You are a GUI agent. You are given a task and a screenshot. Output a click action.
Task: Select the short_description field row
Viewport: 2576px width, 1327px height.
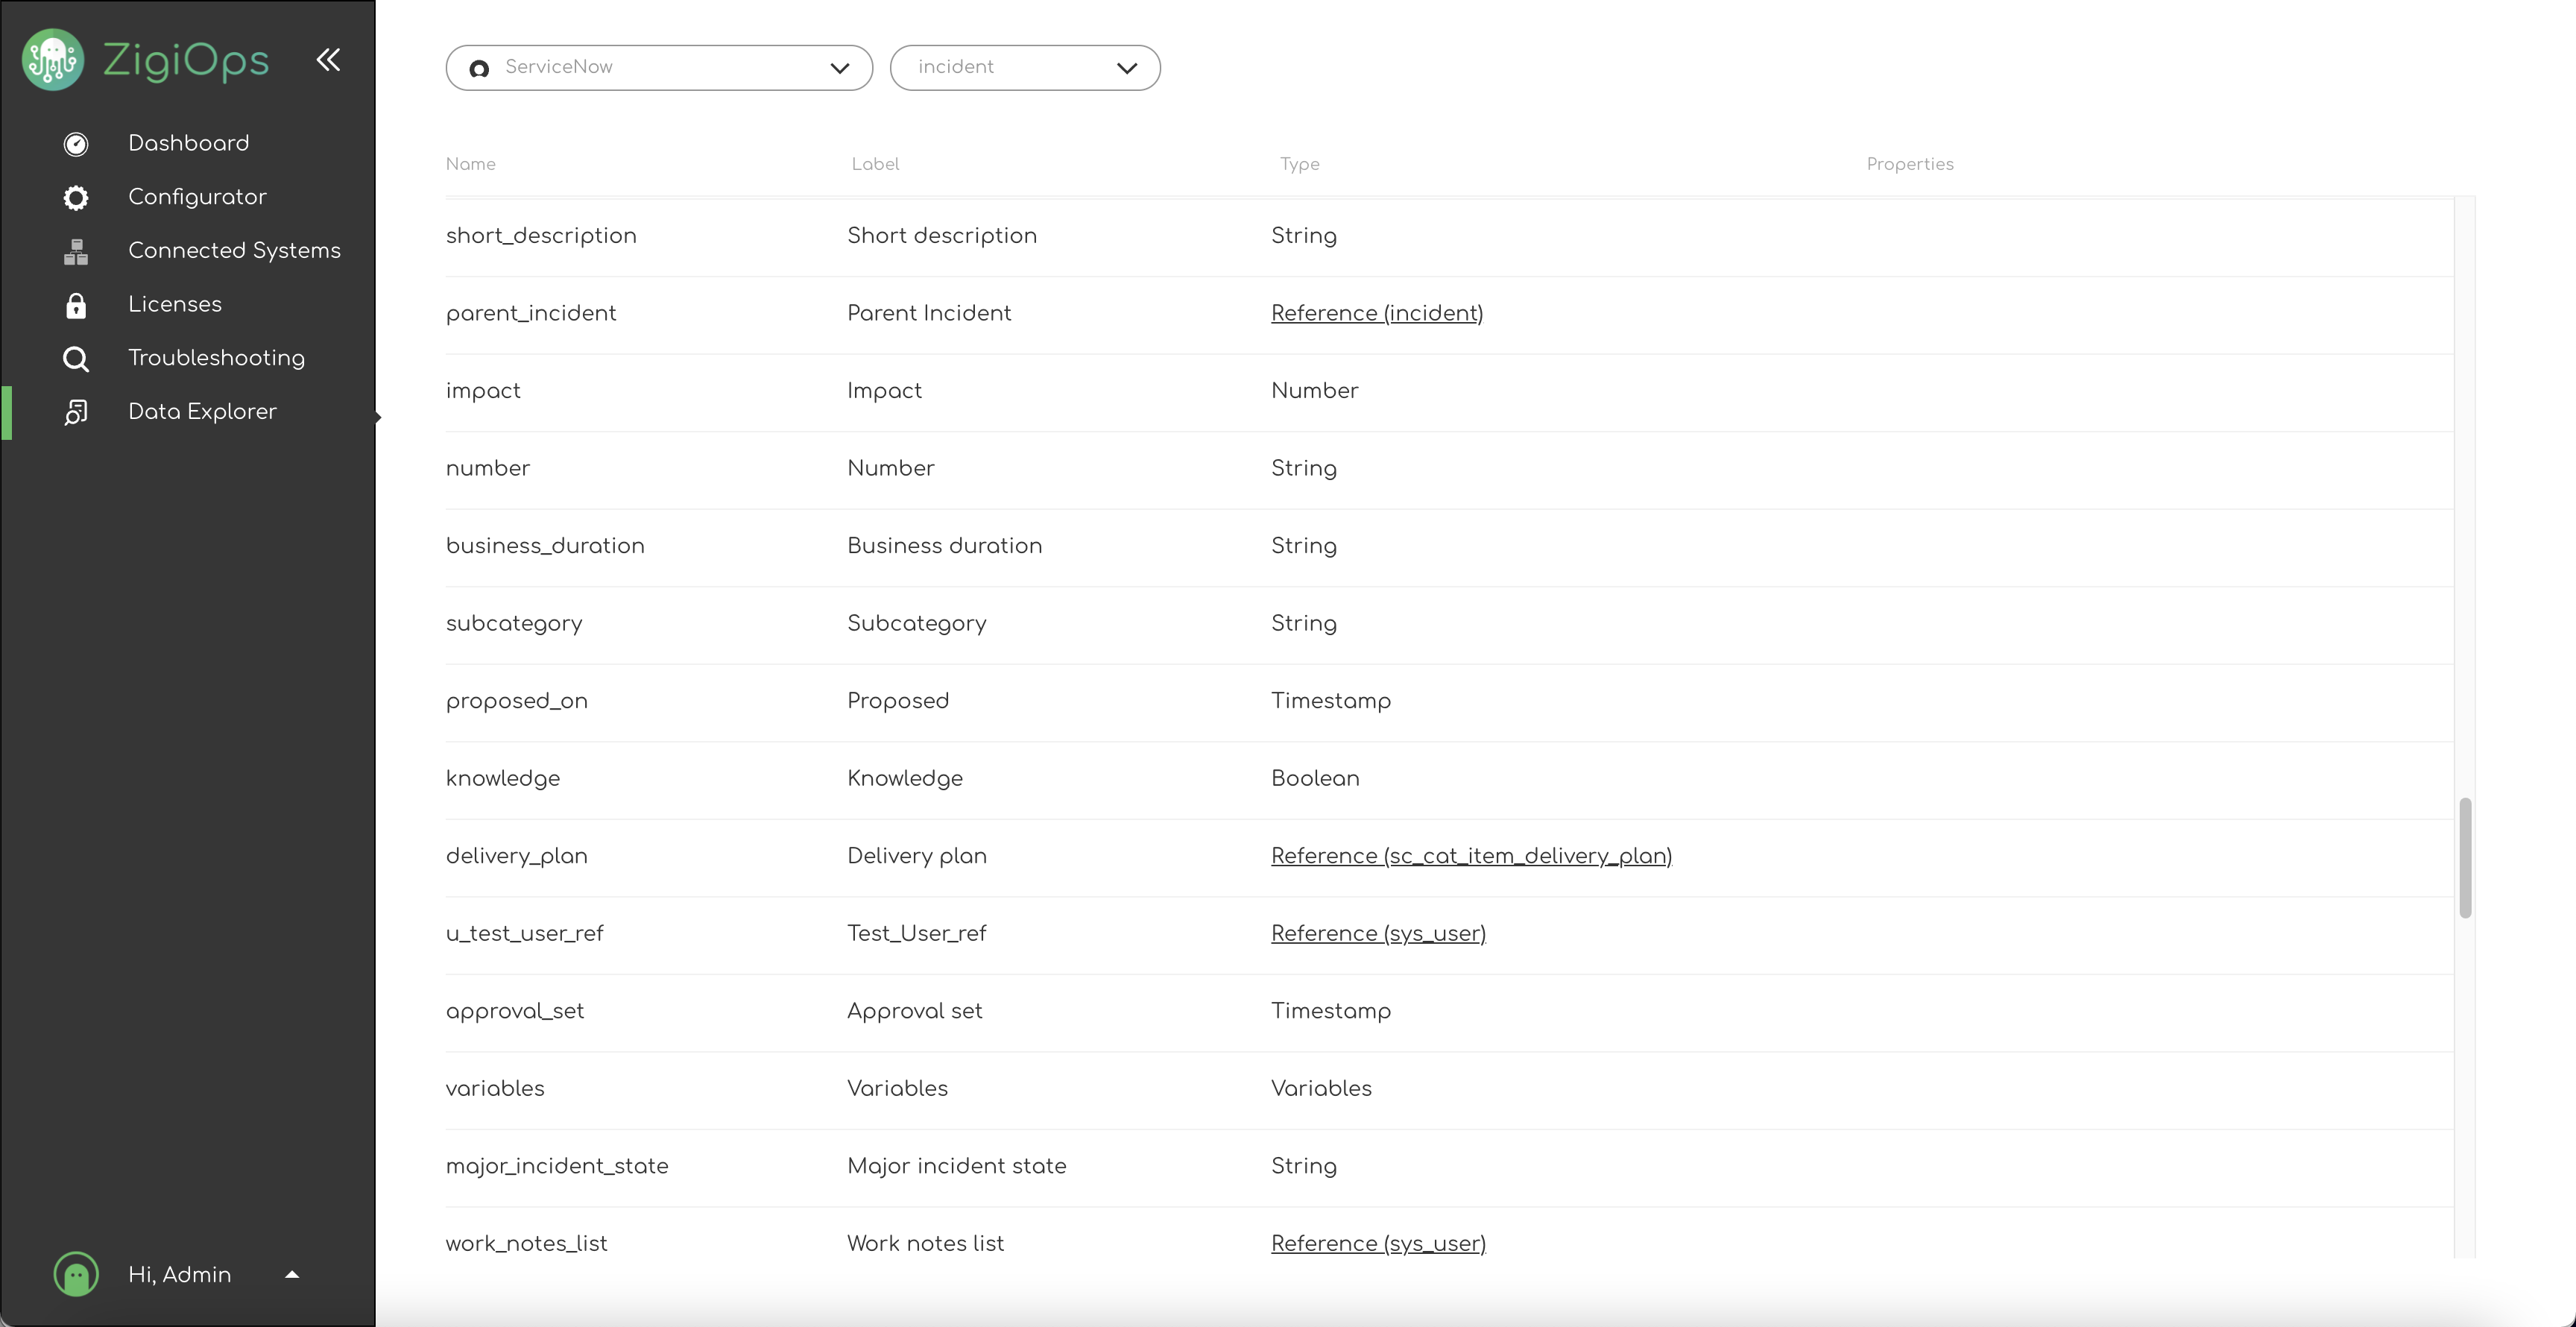541,236
